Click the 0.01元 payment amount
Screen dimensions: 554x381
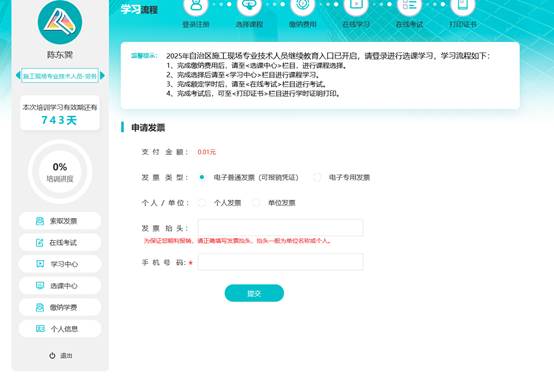point(207,152)
